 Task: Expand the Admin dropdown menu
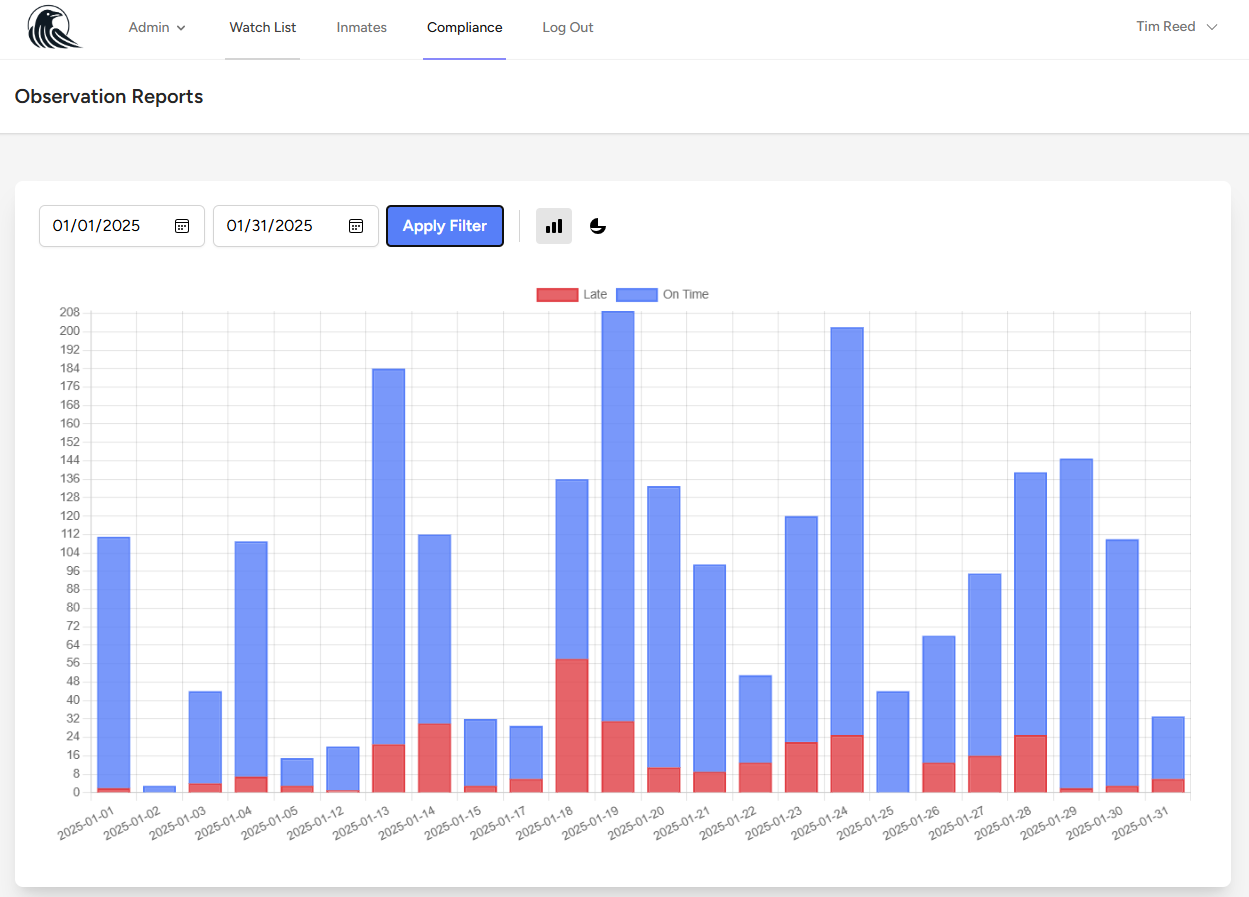[157, 28]
